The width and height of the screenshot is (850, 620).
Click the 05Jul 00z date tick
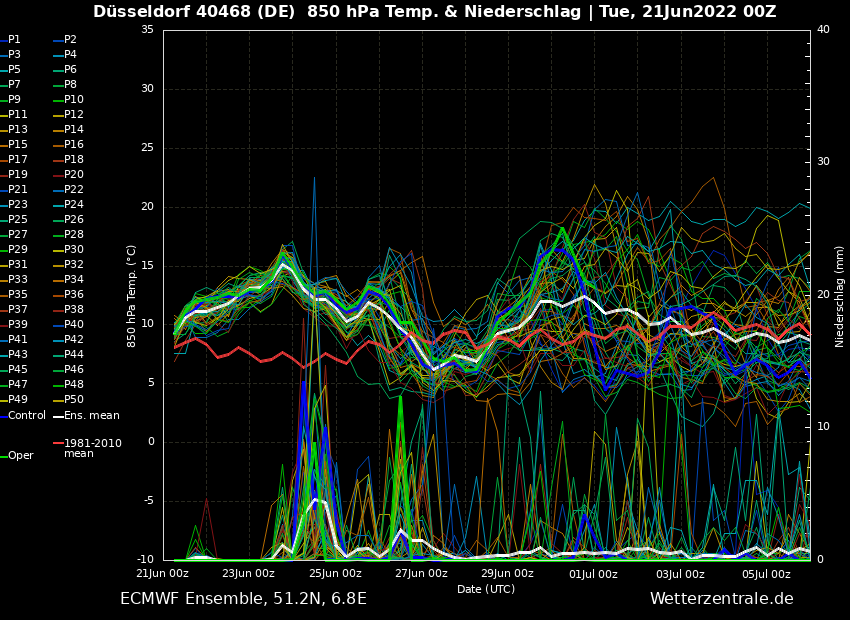coord(766,574)
